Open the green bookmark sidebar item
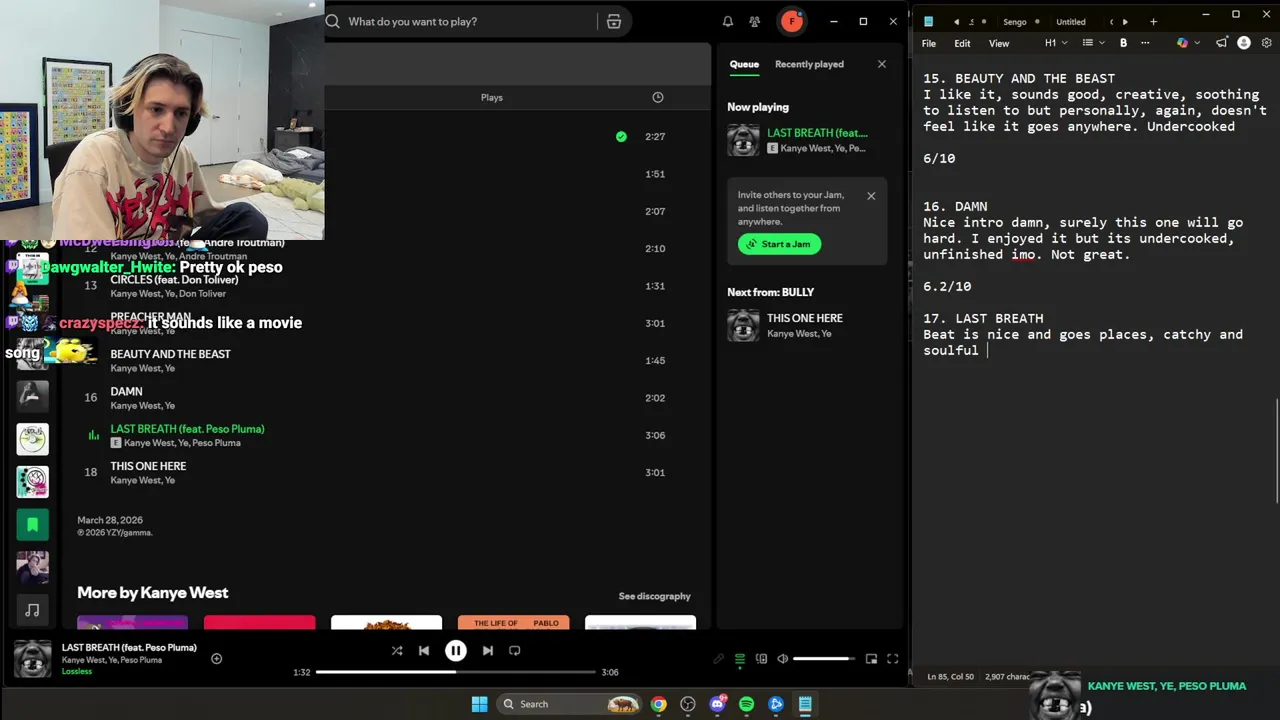The width and height of the screenshot is (1280, 720). click(x=32, y=524)
